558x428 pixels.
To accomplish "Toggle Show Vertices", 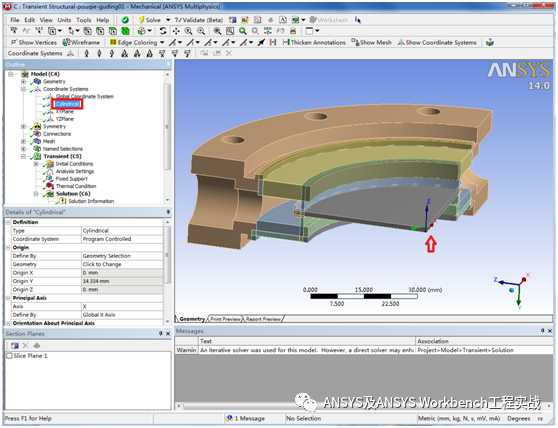I will 33,42.
